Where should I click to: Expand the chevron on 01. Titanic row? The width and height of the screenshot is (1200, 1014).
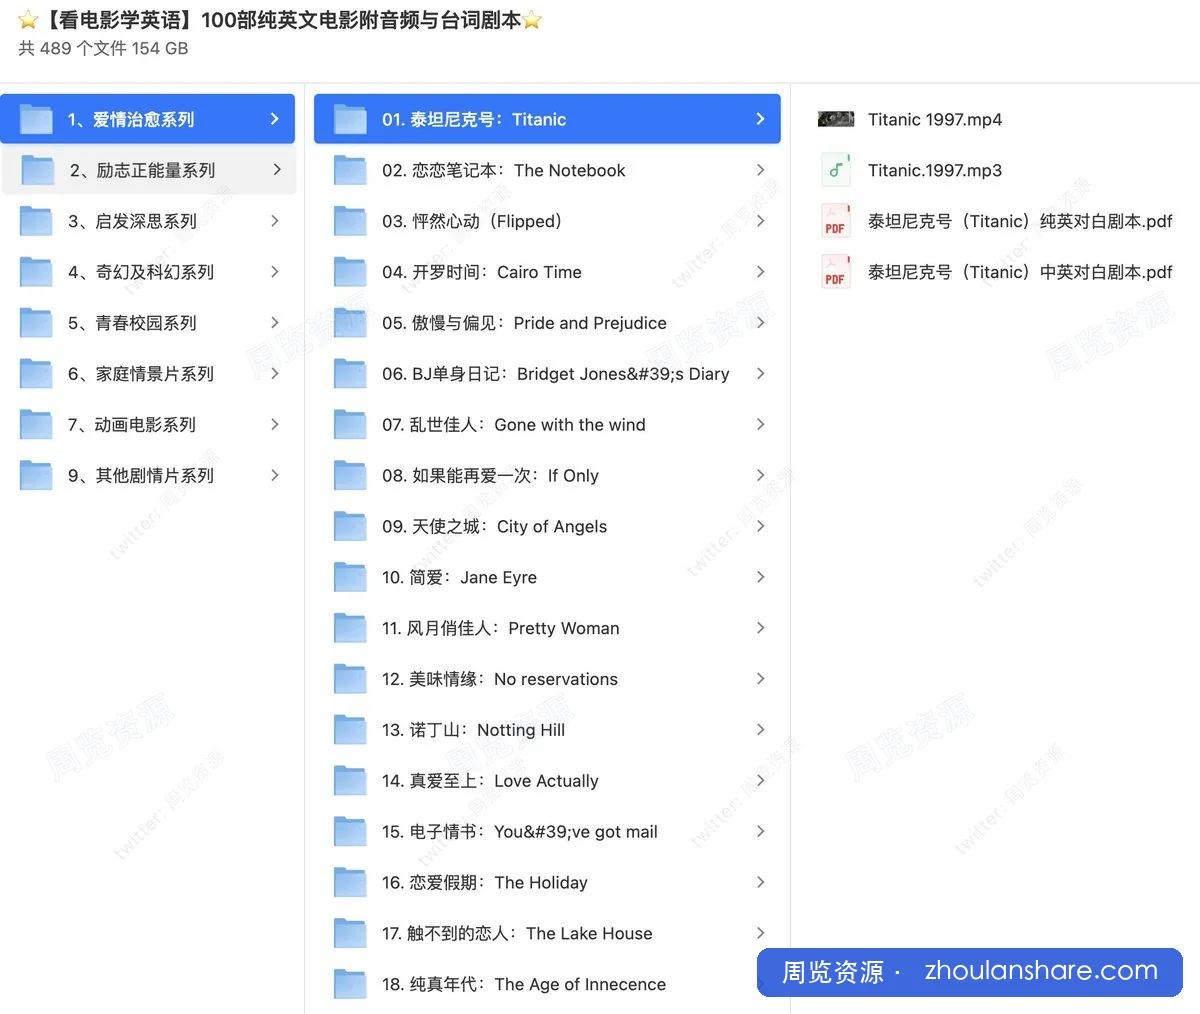760,119
